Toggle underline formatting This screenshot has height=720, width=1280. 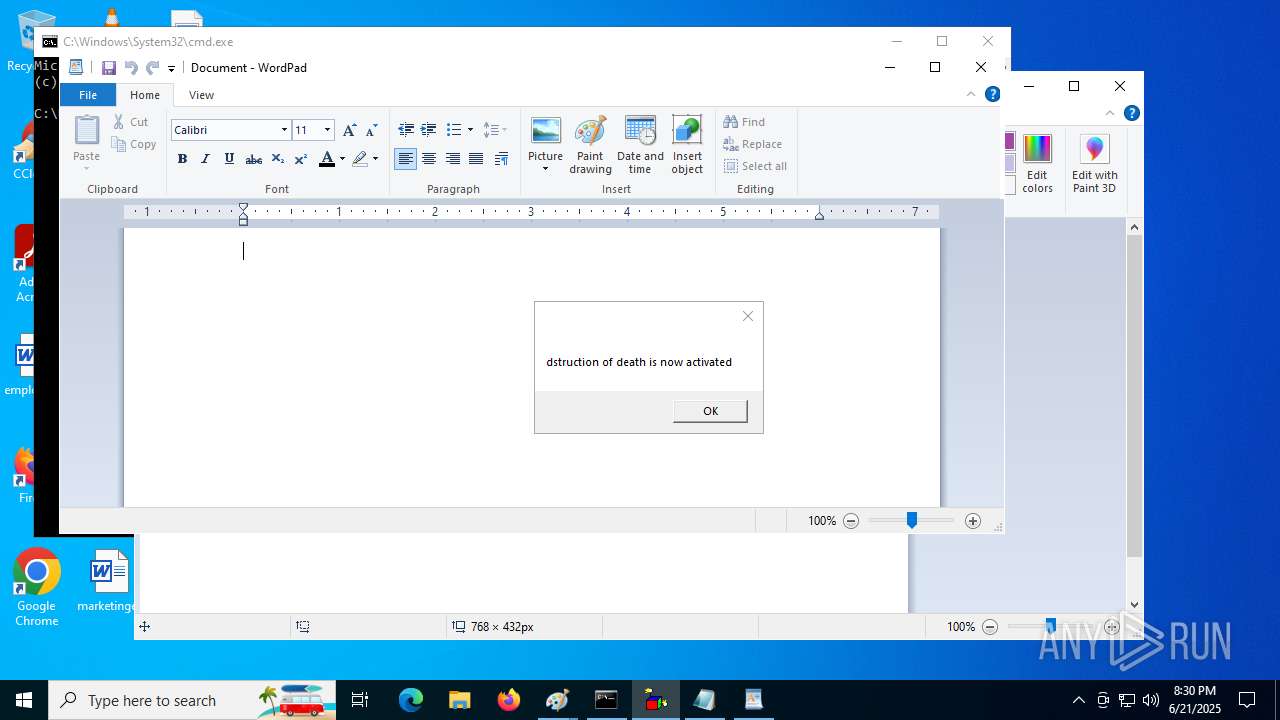click(229, 159)
